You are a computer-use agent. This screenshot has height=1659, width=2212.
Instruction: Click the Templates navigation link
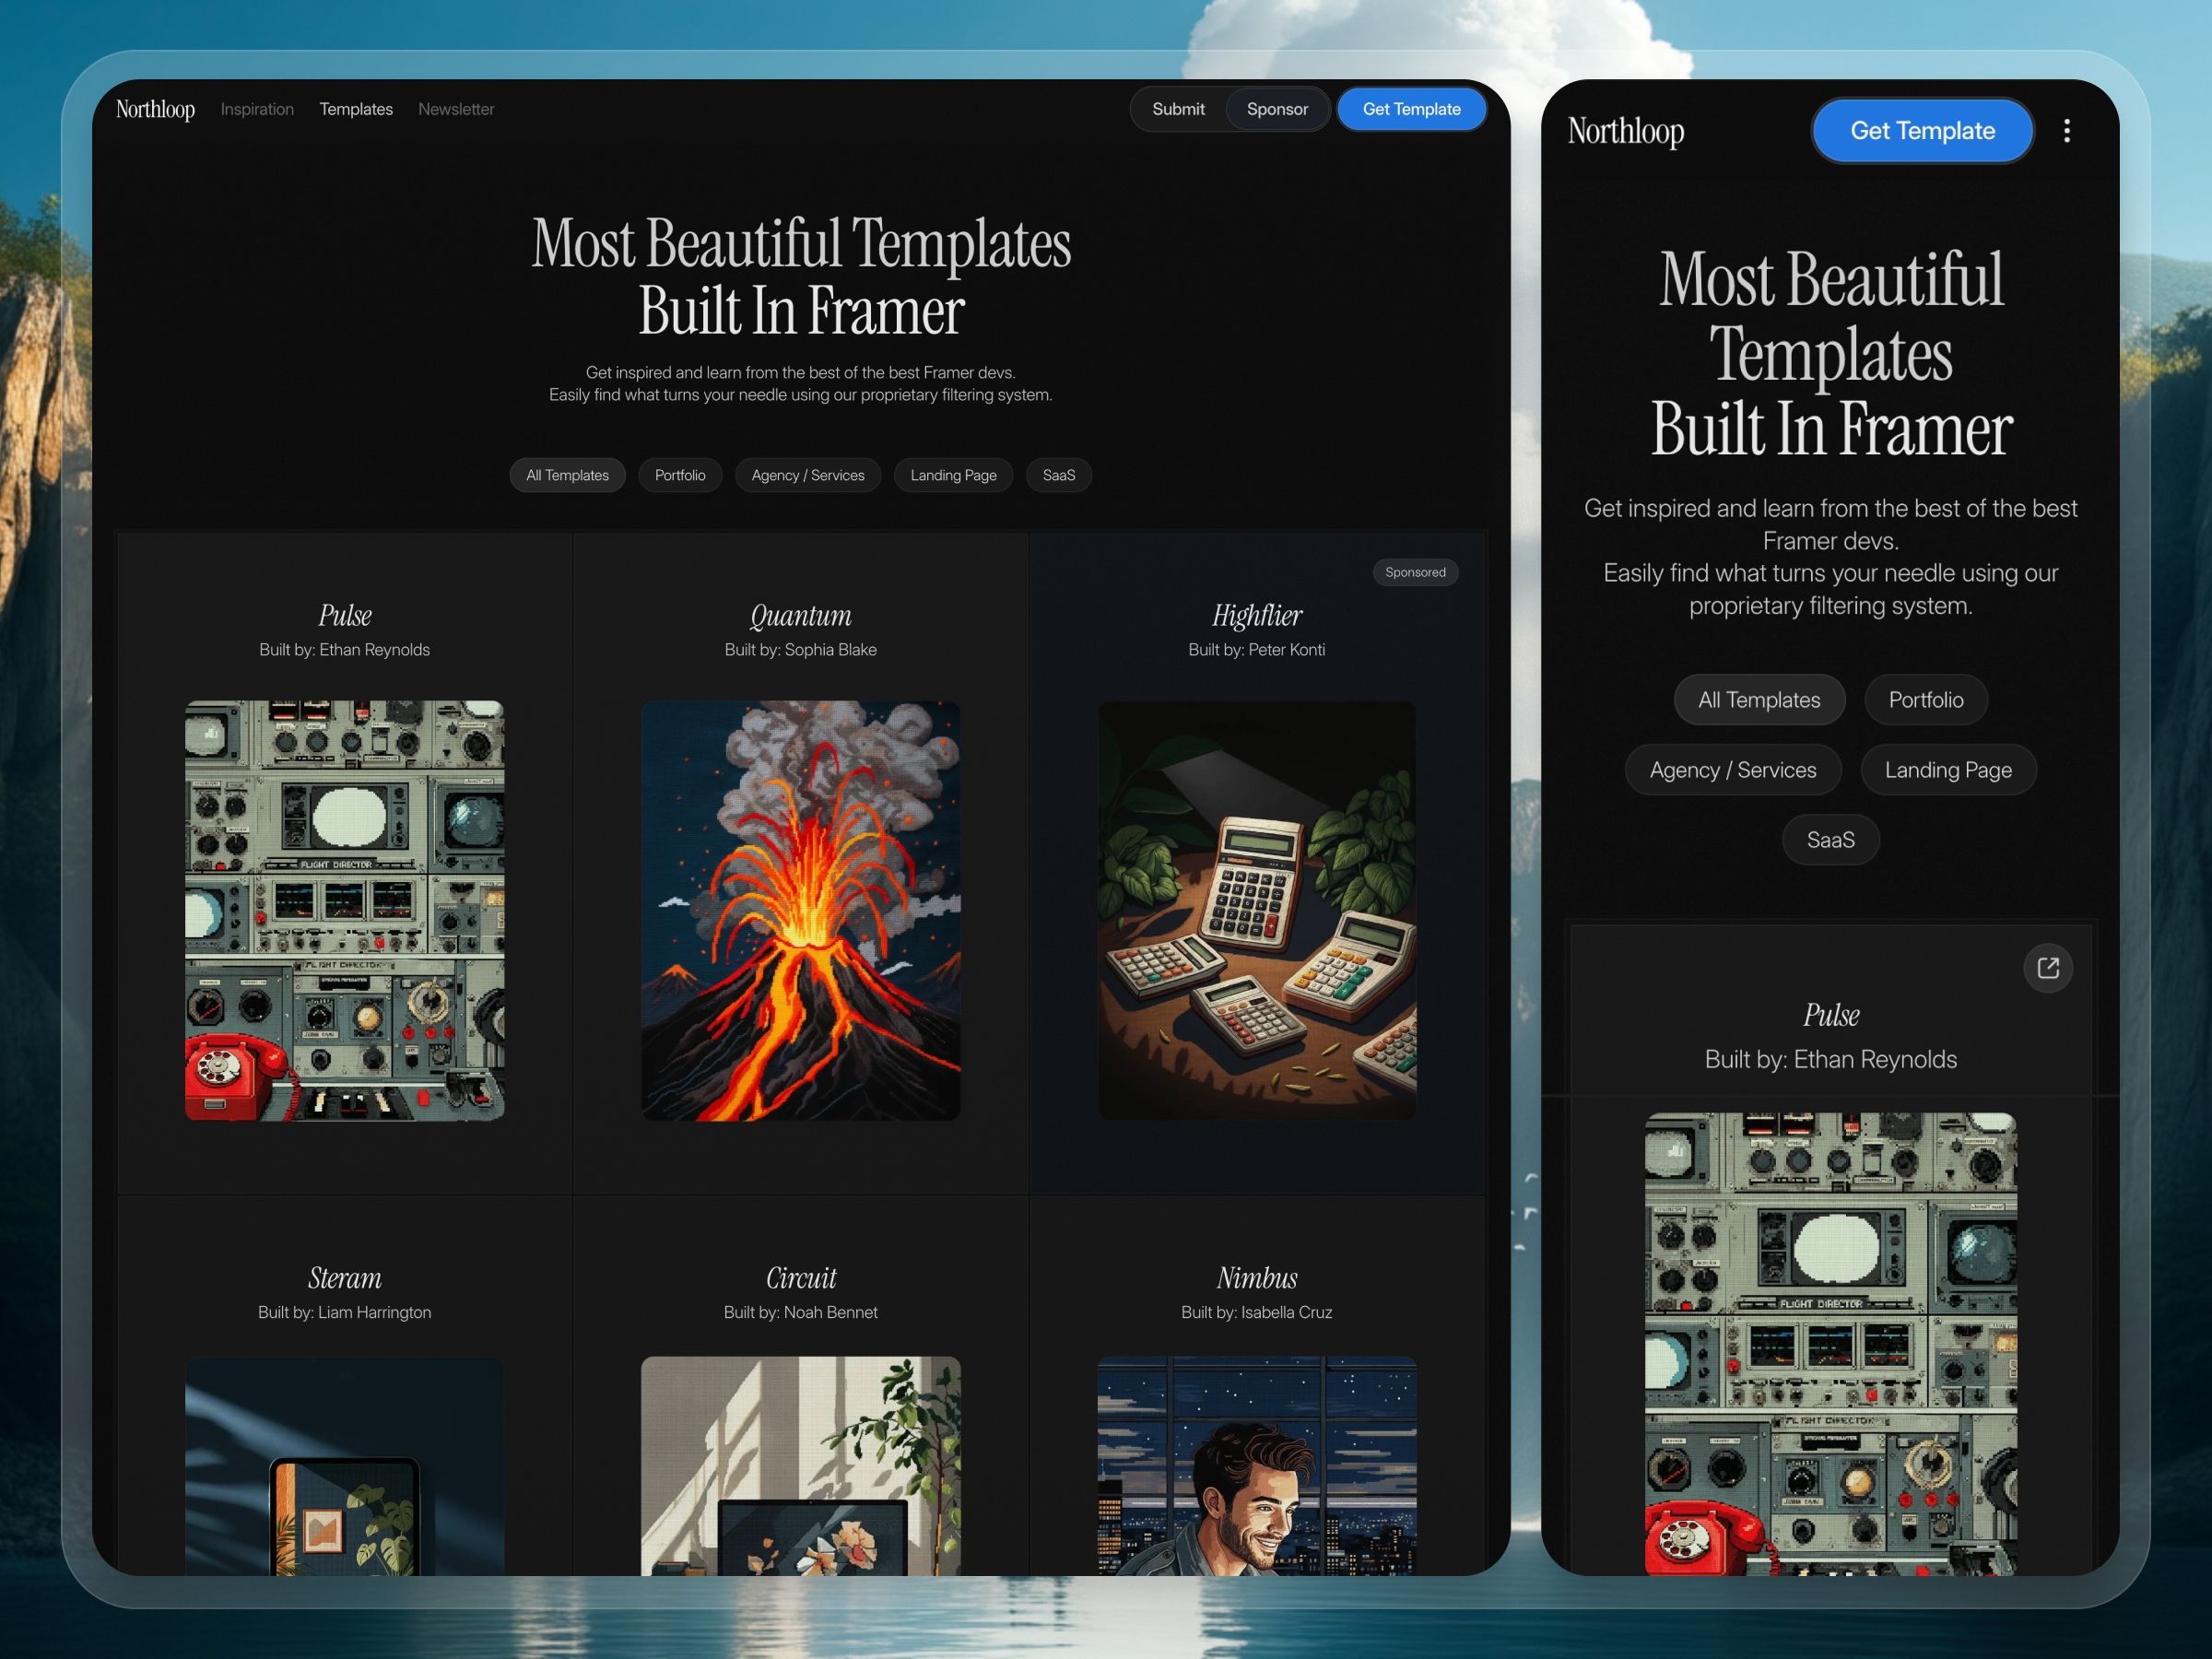pos(356,110)
